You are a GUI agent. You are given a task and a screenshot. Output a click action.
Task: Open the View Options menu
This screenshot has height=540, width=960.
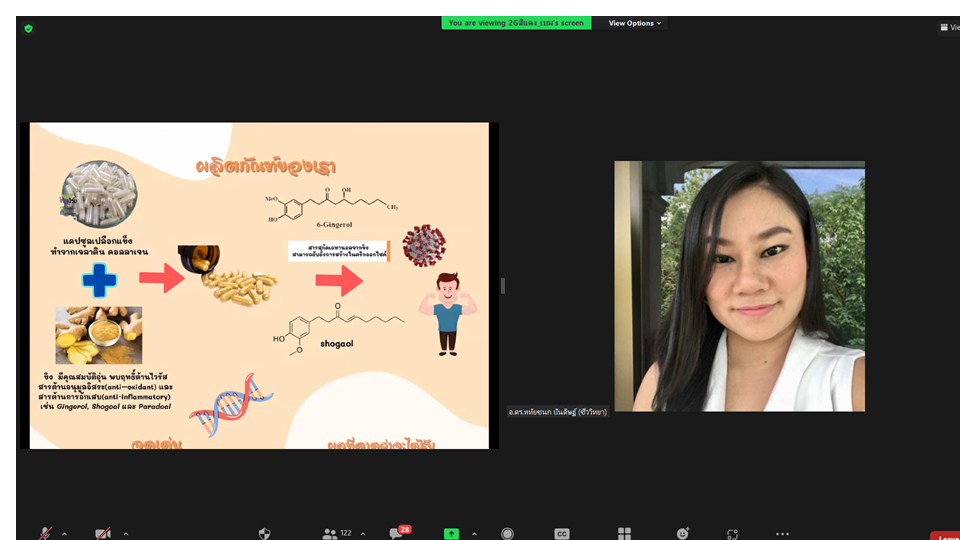[635, 23]
